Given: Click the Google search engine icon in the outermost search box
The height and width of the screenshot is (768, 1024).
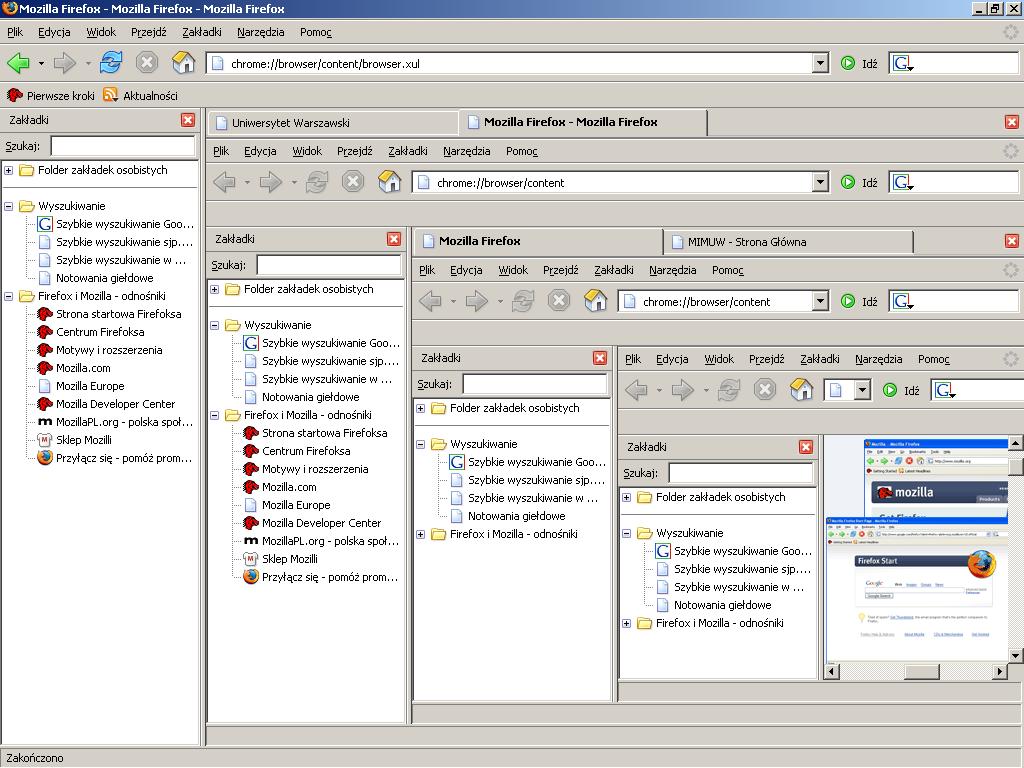Looking at the screenshot, I should 903,63.
